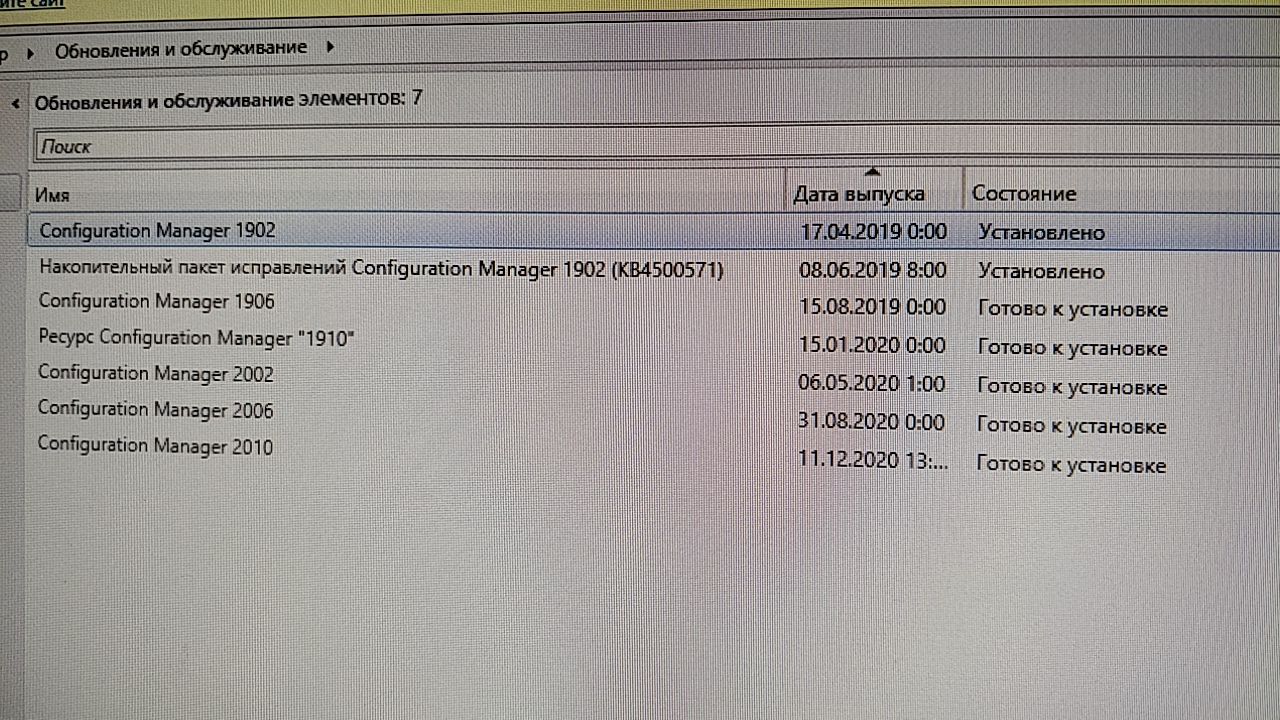
Task: Click Готово к установке status for 2002
Action: pyautogui.click(x=1072, y=387)
